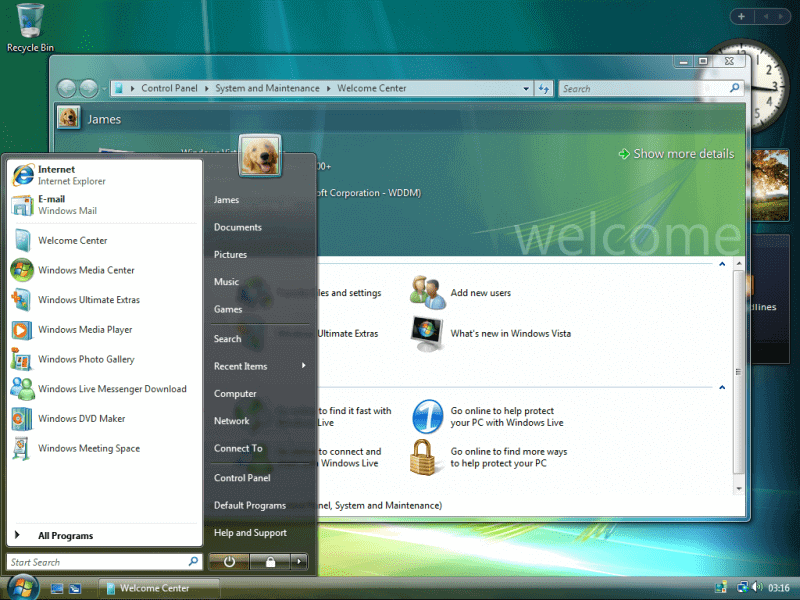800x600 pixels.
Task: Click the Forward button in Welcome Center window
Action: pos(88,88)
